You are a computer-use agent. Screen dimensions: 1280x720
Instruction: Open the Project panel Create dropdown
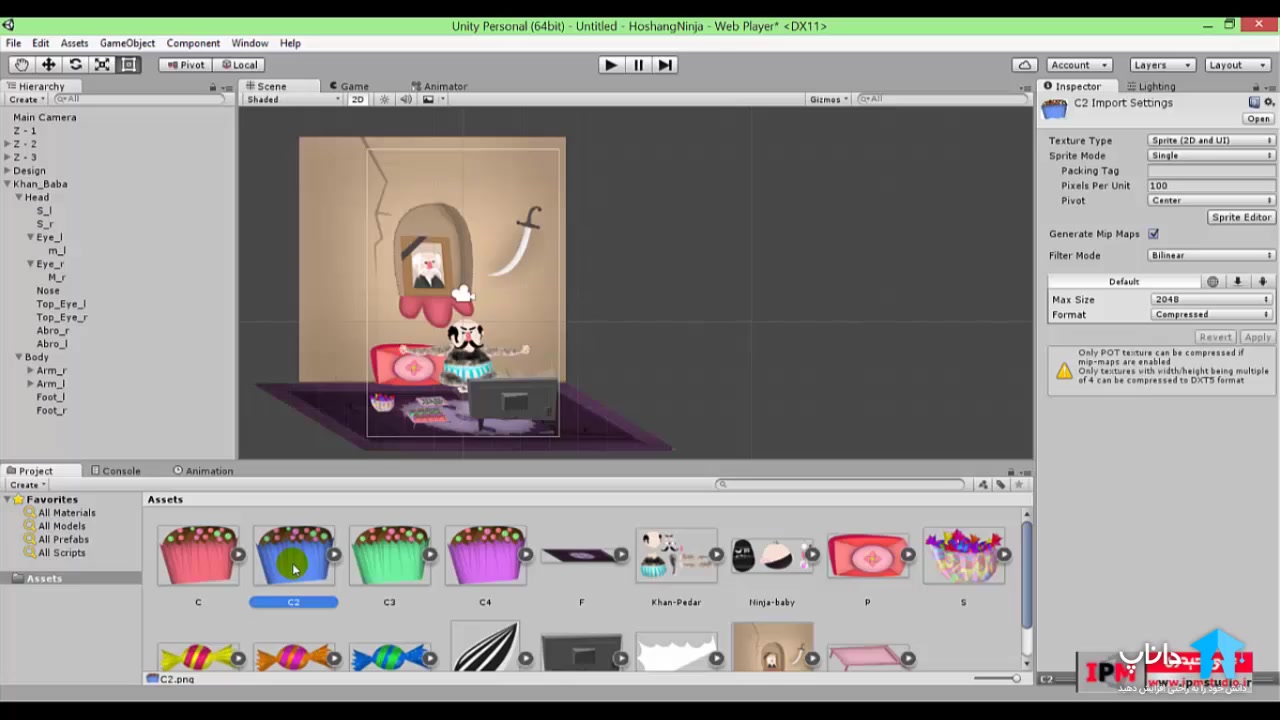(27, 485)
